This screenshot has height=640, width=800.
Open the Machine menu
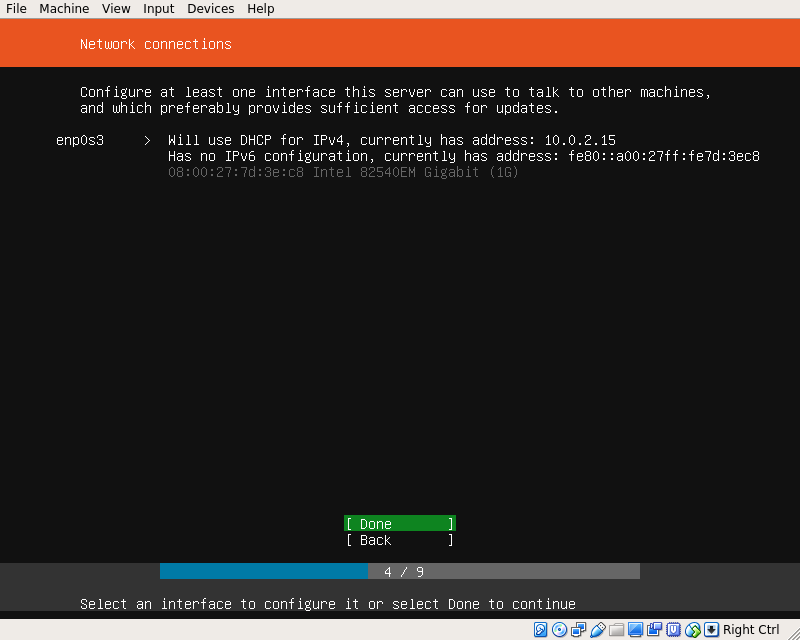[x=64, y=9]
